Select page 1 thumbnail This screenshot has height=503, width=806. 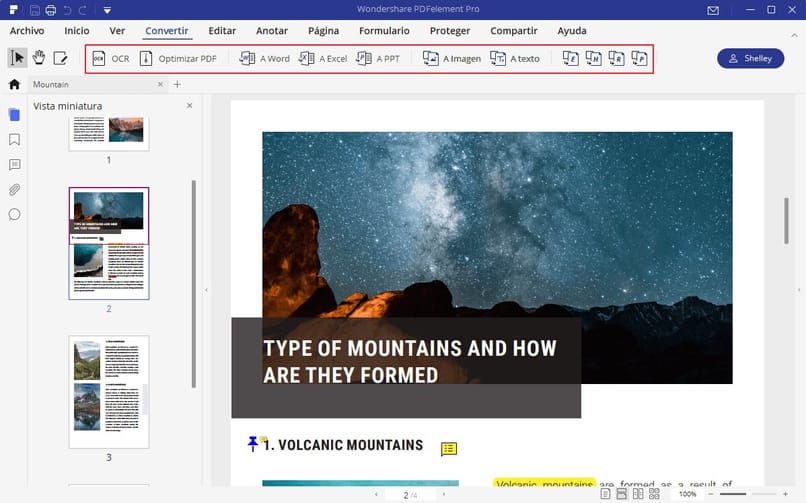(x=109, y=133)
